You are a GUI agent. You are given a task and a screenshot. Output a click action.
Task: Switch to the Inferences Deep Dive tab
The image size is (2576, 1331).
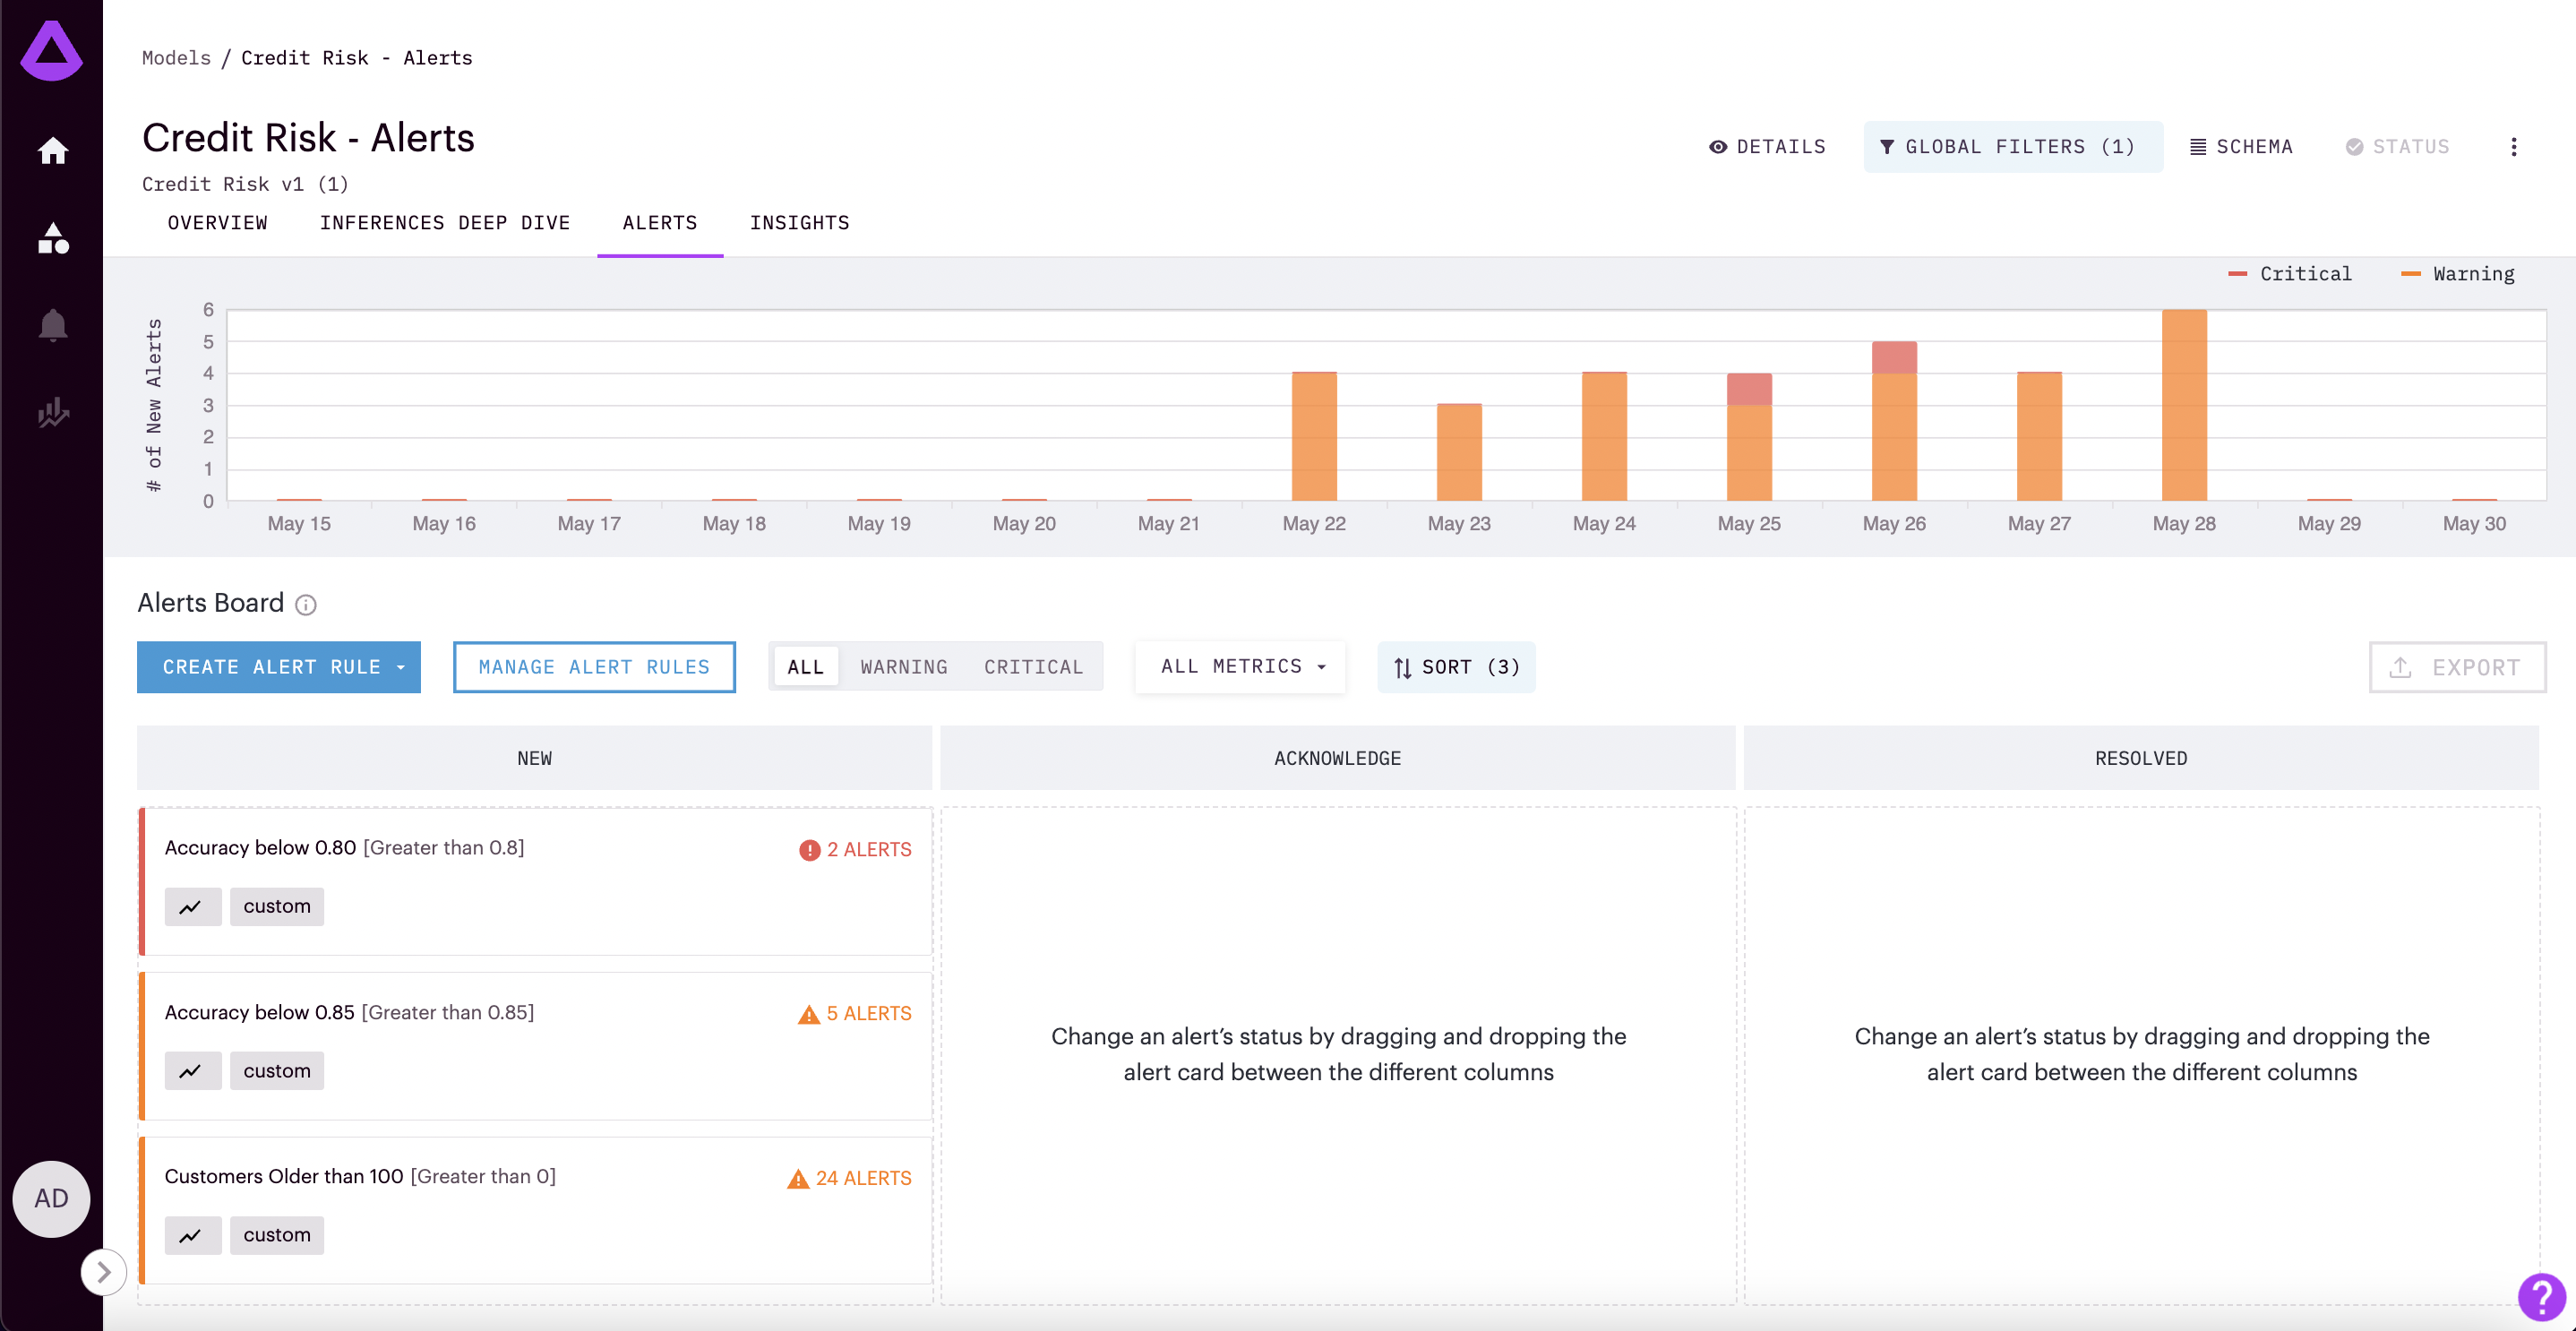click(x=444, y=223)
